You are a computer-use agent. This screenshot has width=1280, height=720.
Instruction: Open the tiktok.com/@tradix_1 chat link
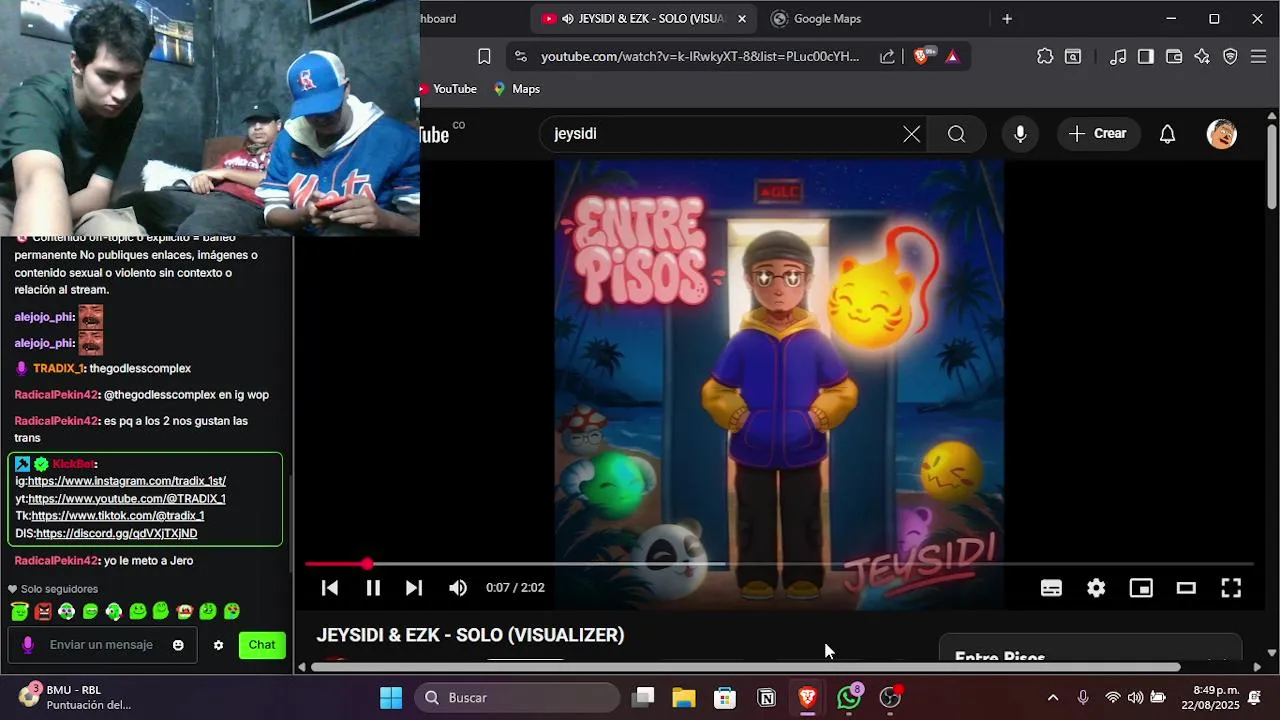click(118, 516)
